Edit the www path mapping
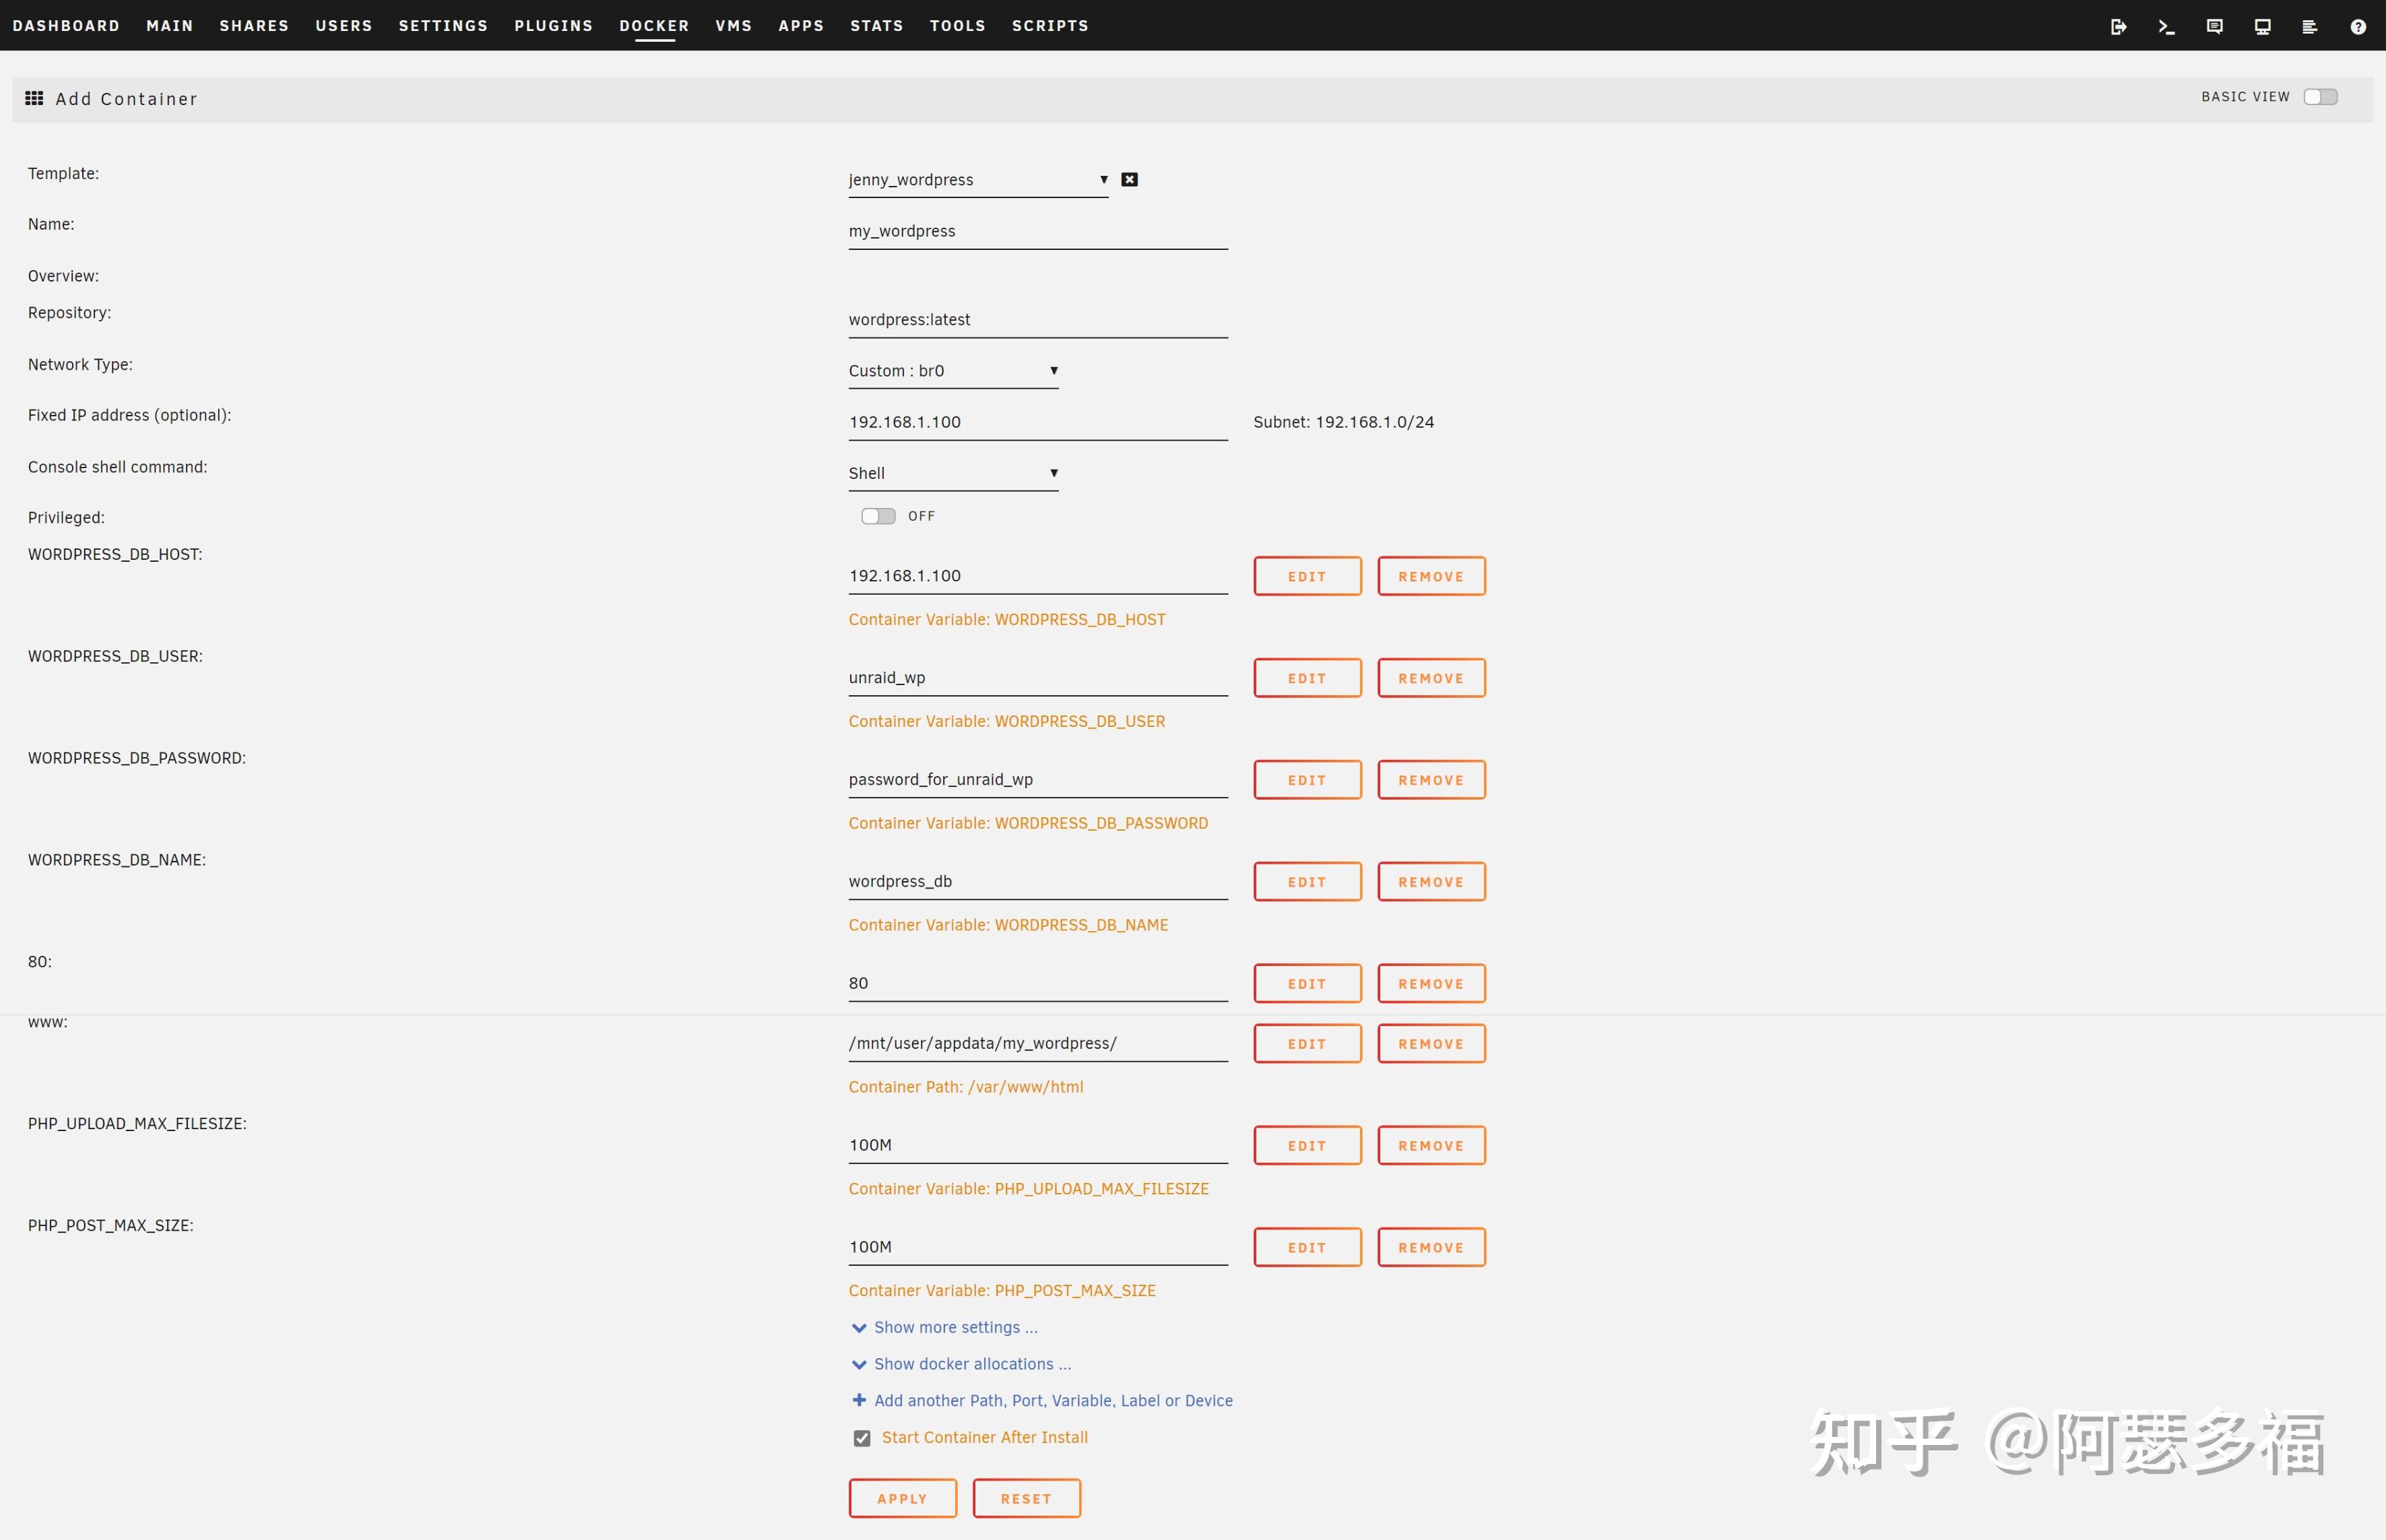The image size is (2386, 1540). 1307,1044
